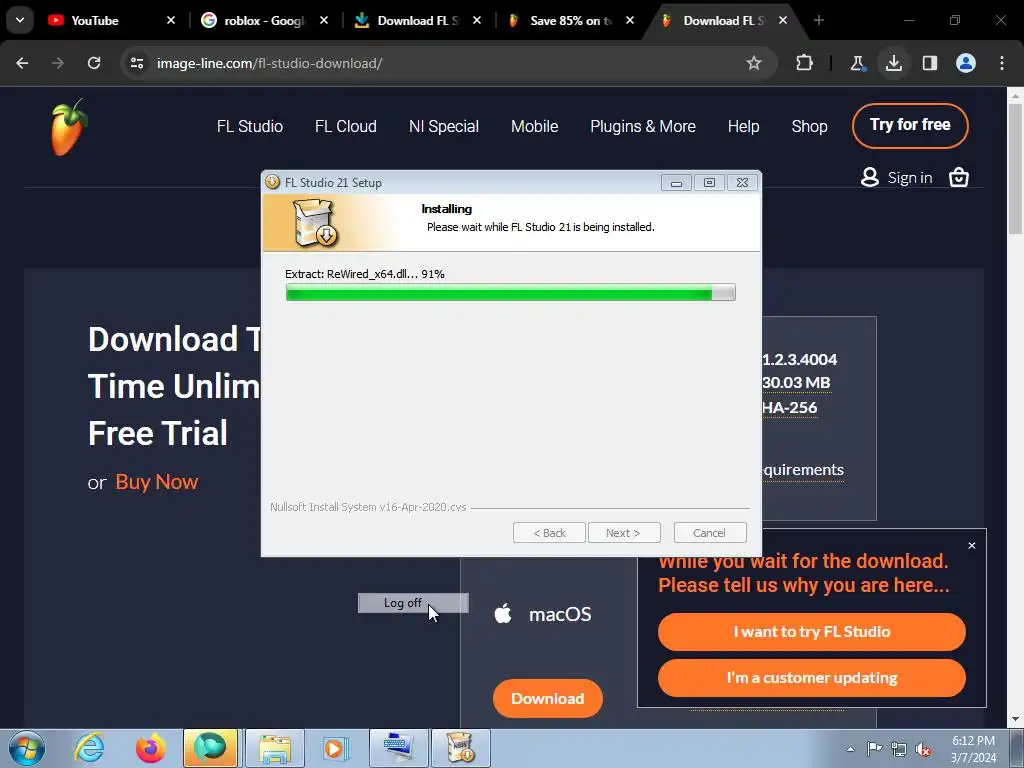Show browser downloads tray icon
Screen dimensions: 1024x768
click(x=893, y=63)
